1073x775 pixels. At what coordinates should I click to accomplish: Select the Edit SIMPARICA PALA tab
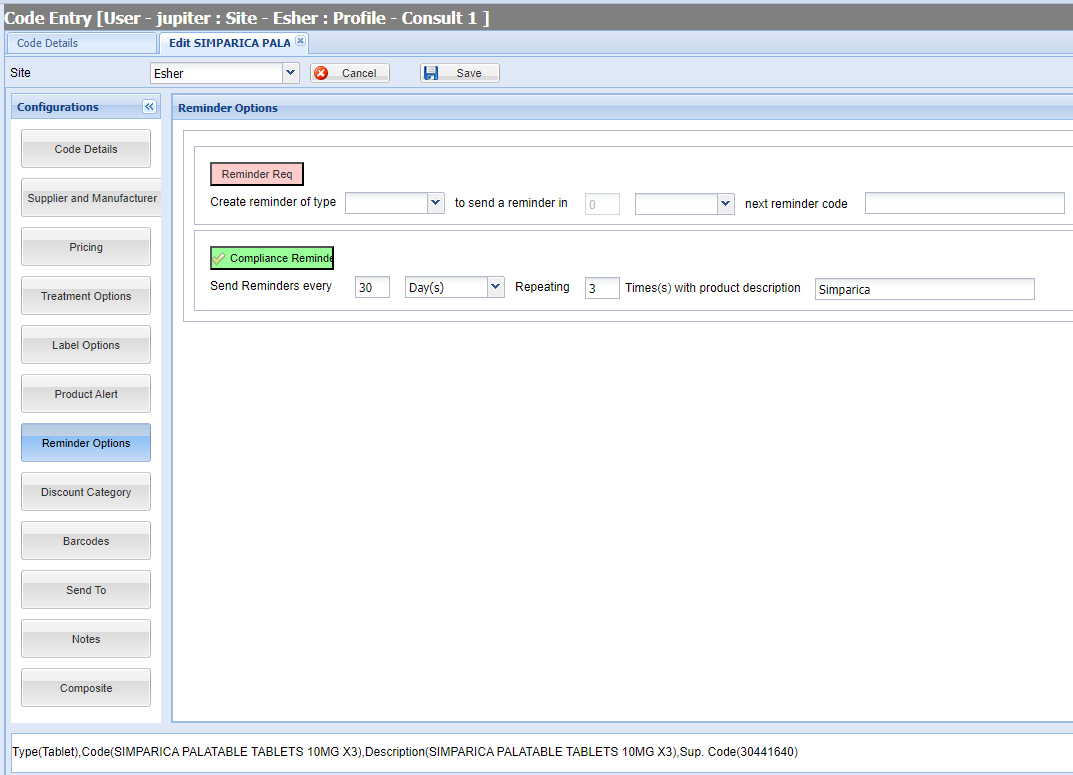coord(230,43)
